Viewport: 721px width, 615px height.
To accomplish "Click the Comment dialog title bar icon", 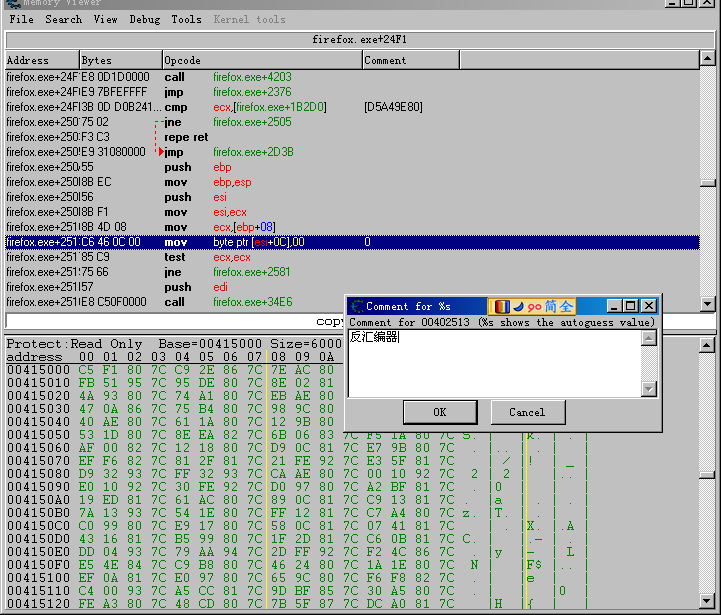I will point(357,306).
